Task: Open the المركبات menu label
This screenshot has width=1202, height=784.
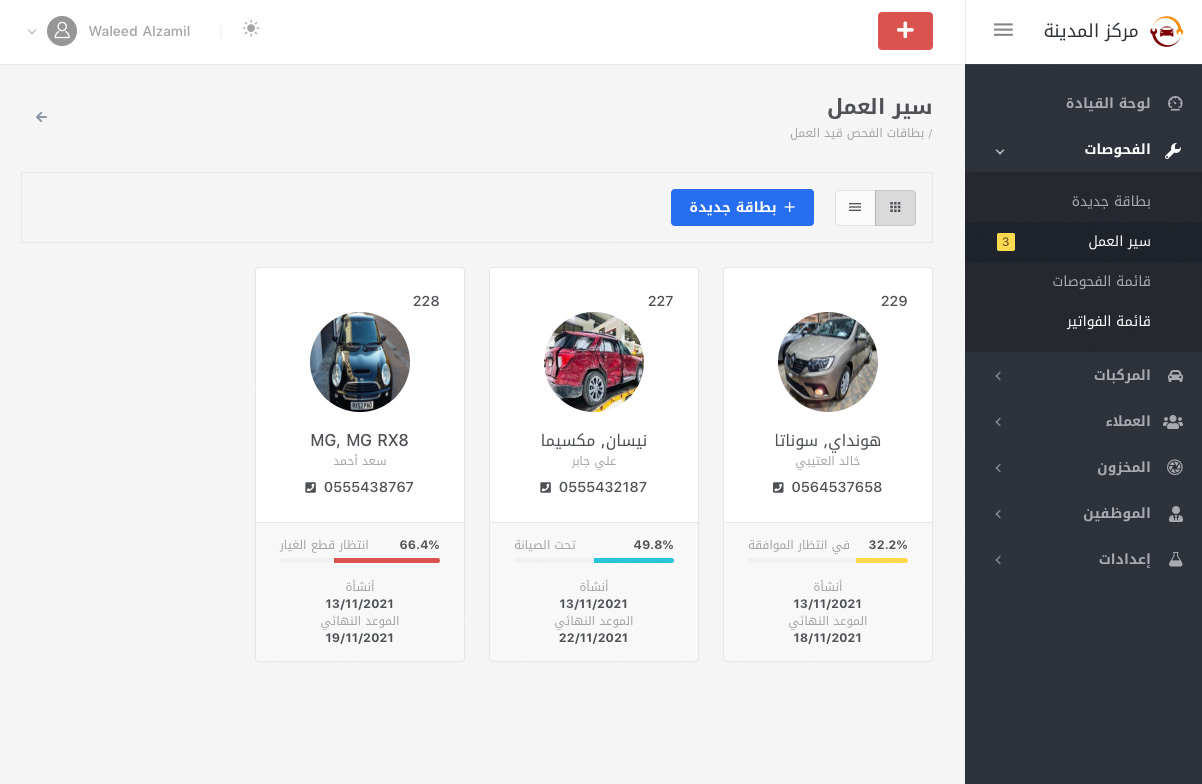Action: (x=1122, y=375)
